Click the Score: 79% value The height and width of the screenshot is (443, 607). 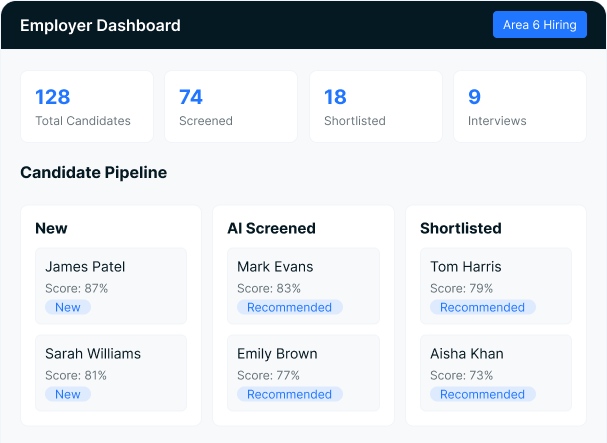[461, 288]
